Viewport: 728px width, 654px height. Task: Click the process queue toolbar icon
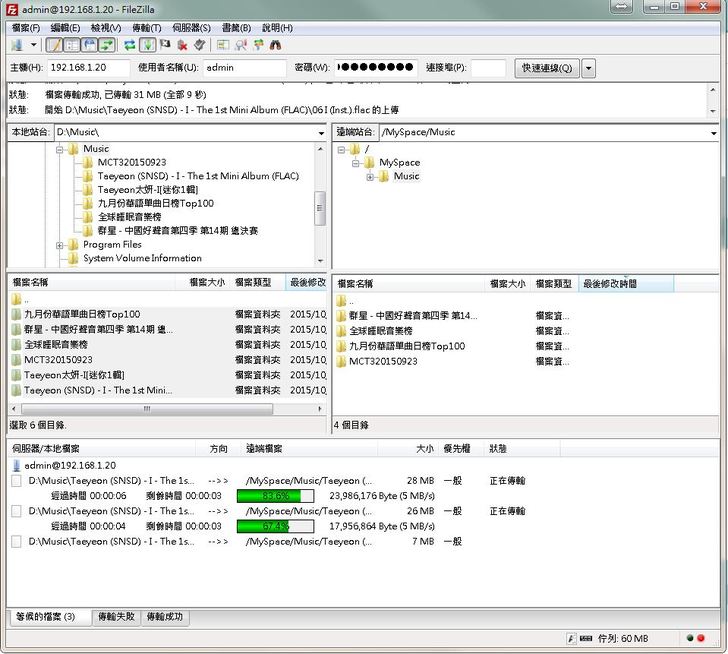148,45
